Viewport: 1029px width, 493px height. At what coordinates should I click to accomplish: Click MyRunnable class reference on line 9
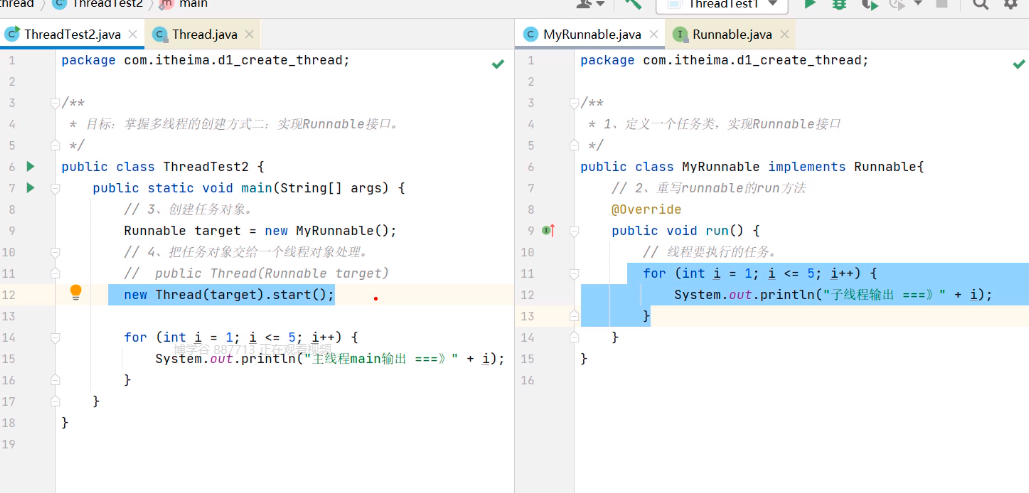point(333,231)
